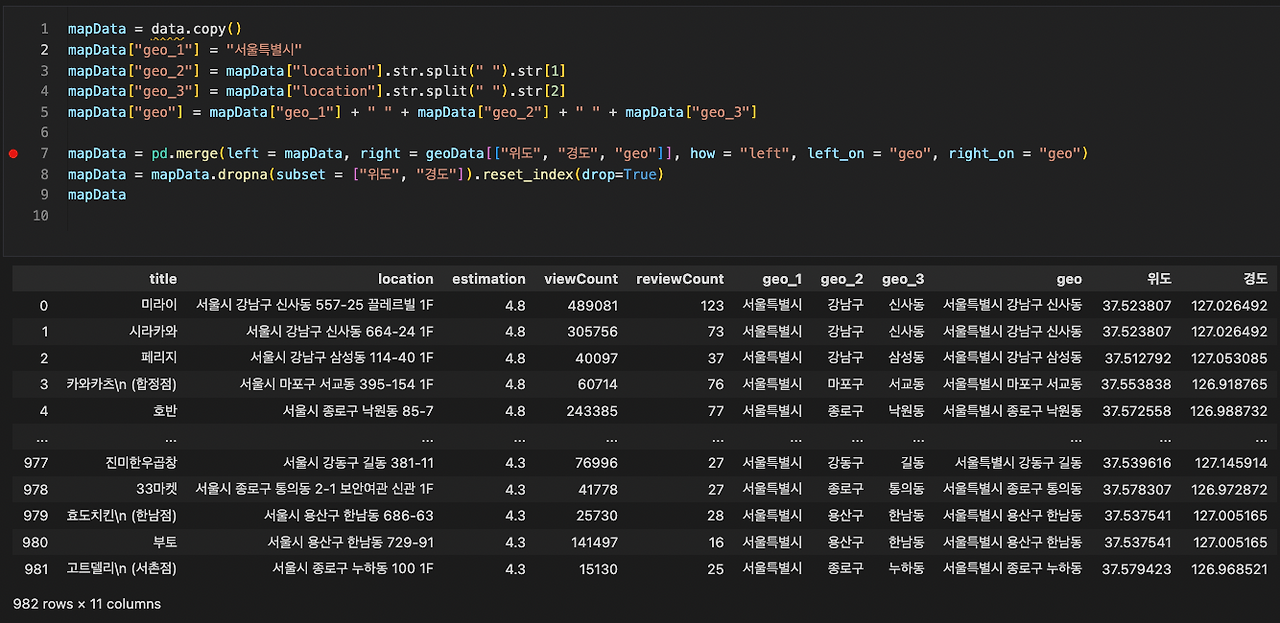Click geo cell 서울특별시 마포구 서교동
The height and width of the screenshot is (623, 1280).
click(1012, 383)
